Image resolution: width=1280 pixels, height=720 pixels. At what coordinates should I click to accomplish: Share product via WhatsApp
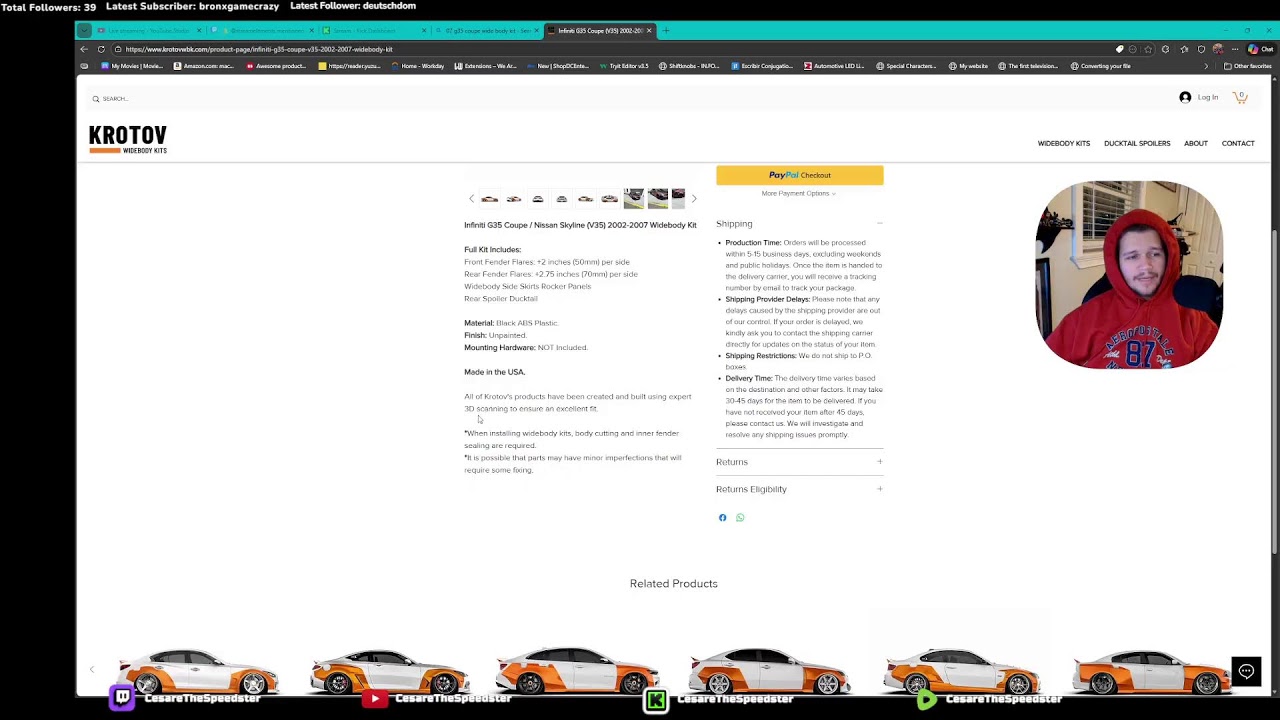pyautogui.click(x=740, y=518)
